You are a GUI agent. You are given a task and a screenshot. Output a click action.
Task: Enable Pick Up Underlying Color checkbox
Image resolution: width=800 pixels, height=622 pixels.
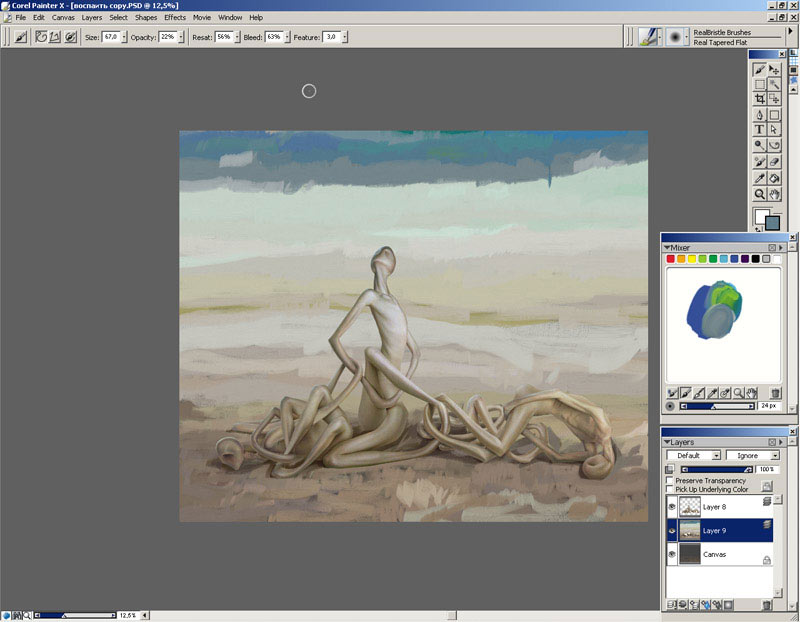click(x=670, y=490)
